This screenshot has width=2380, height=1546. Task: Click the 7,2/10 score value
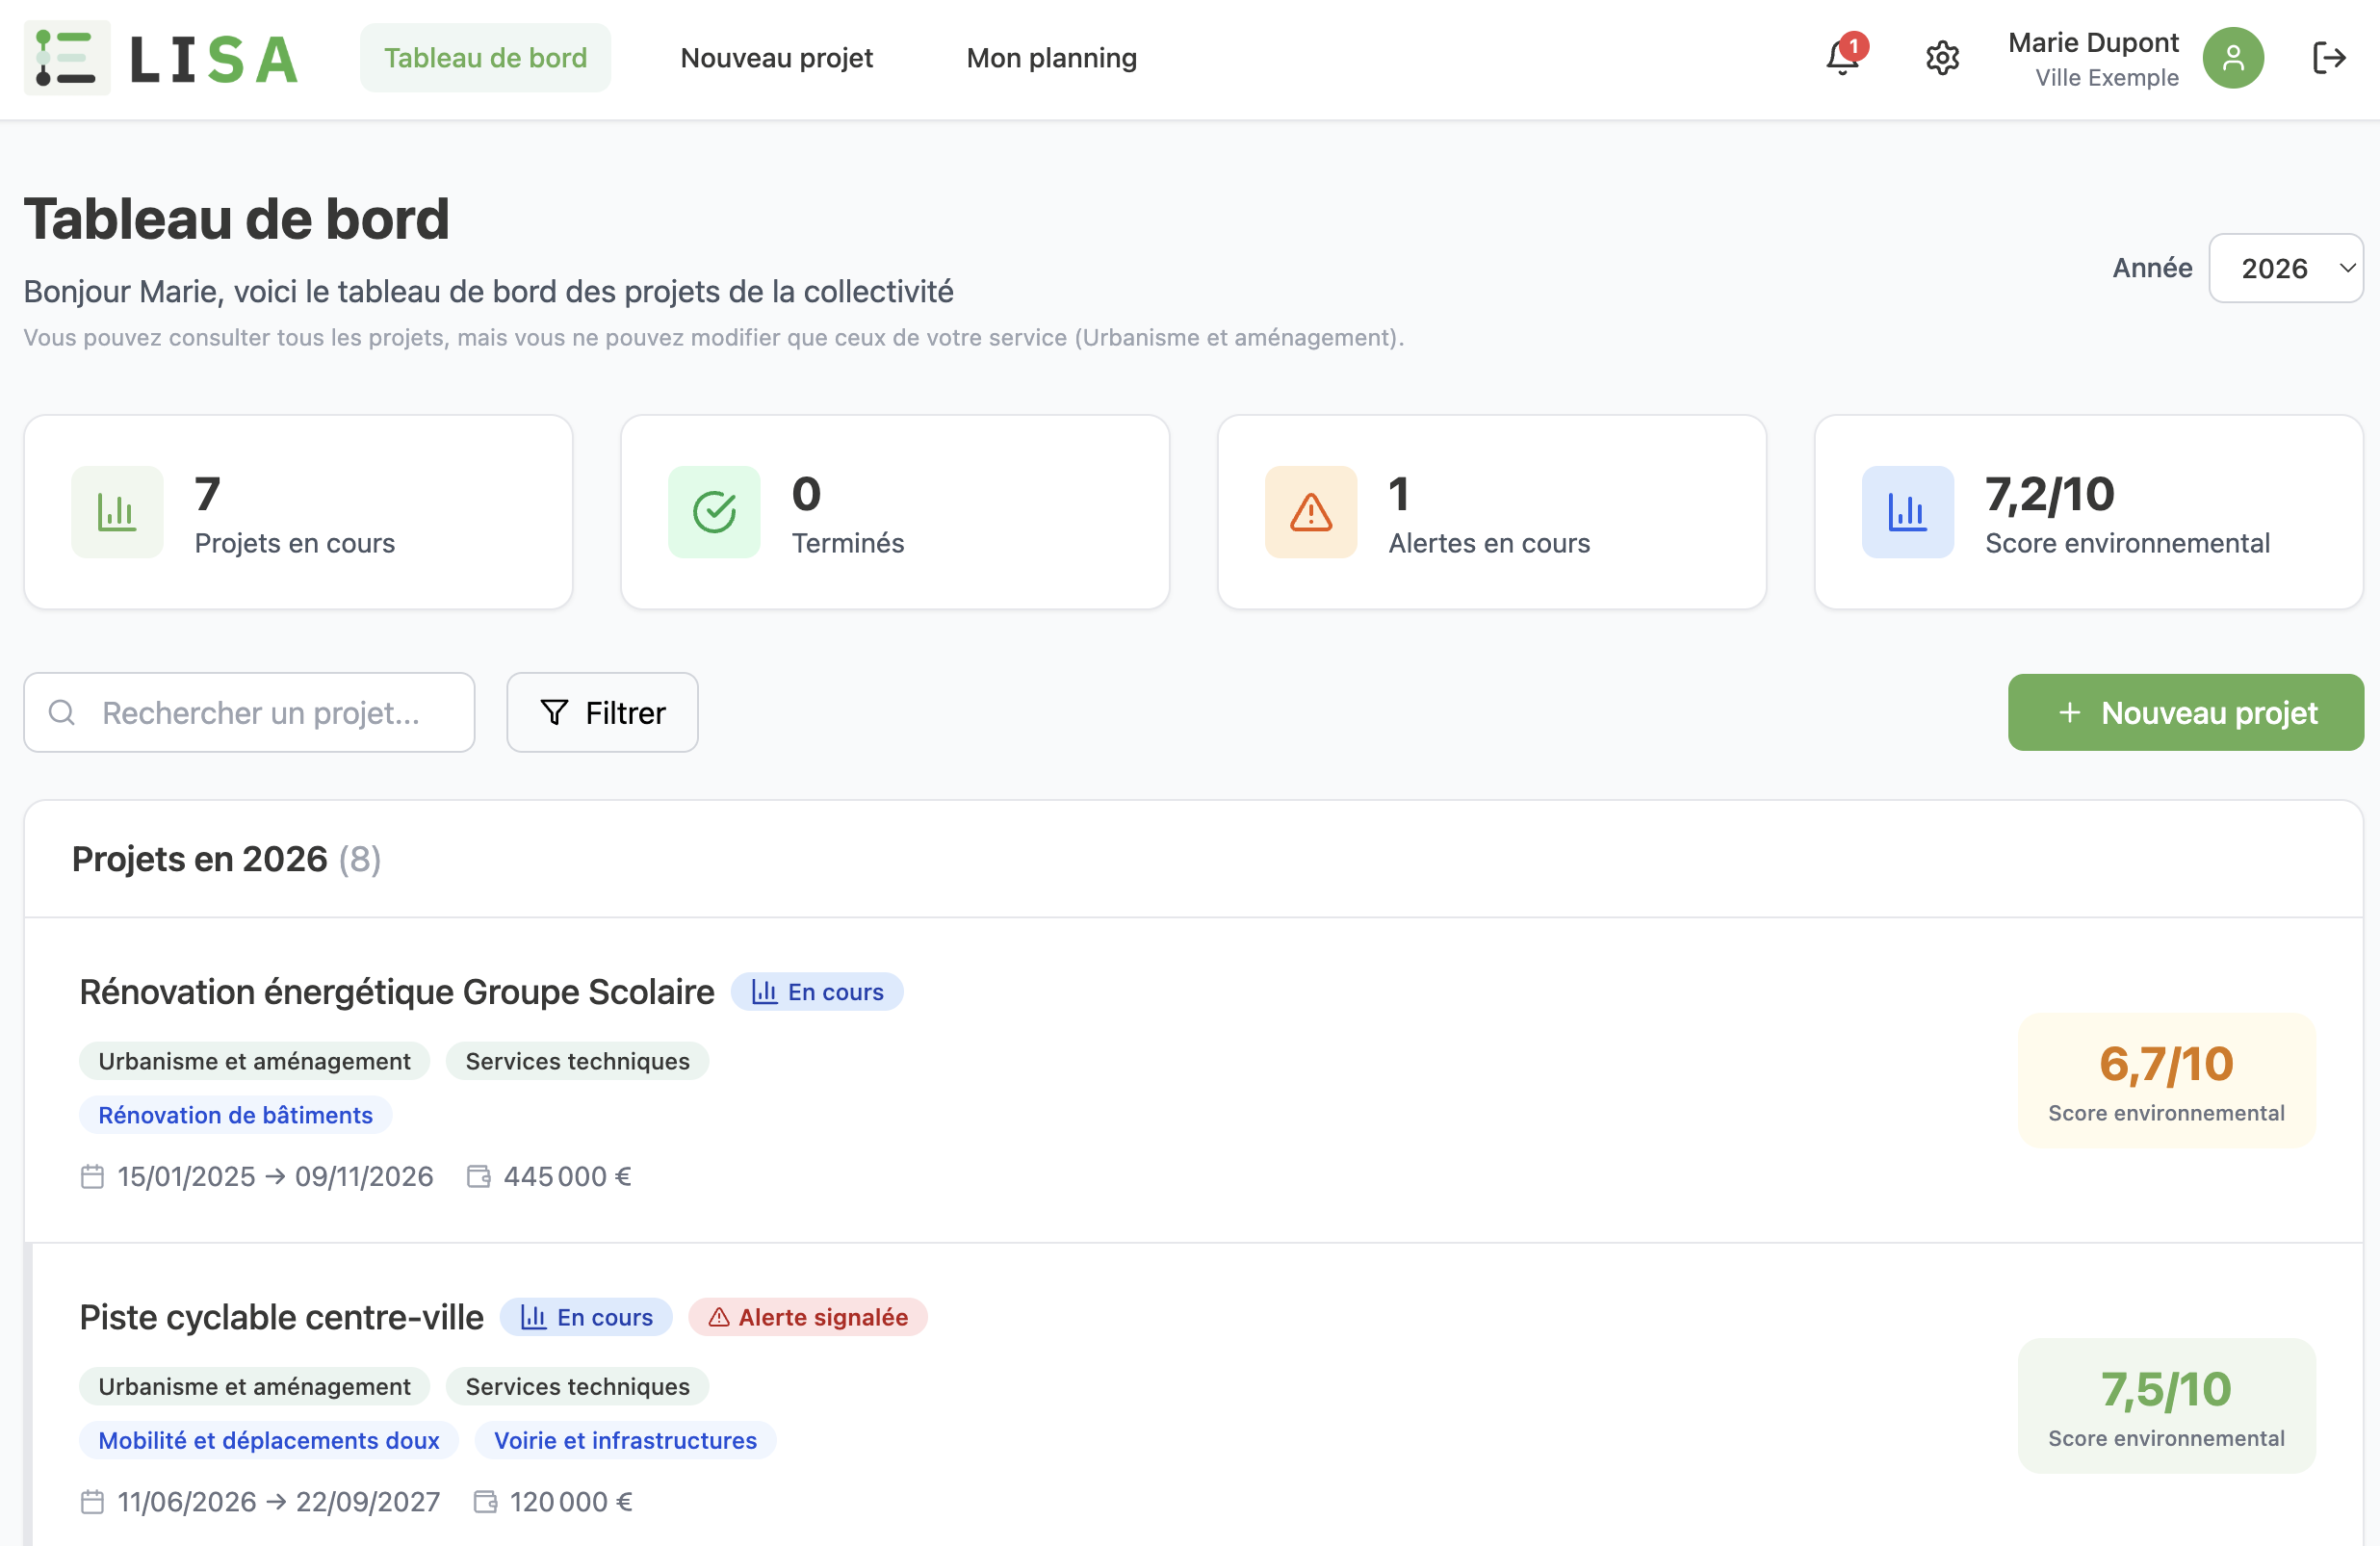(2050, 494)
